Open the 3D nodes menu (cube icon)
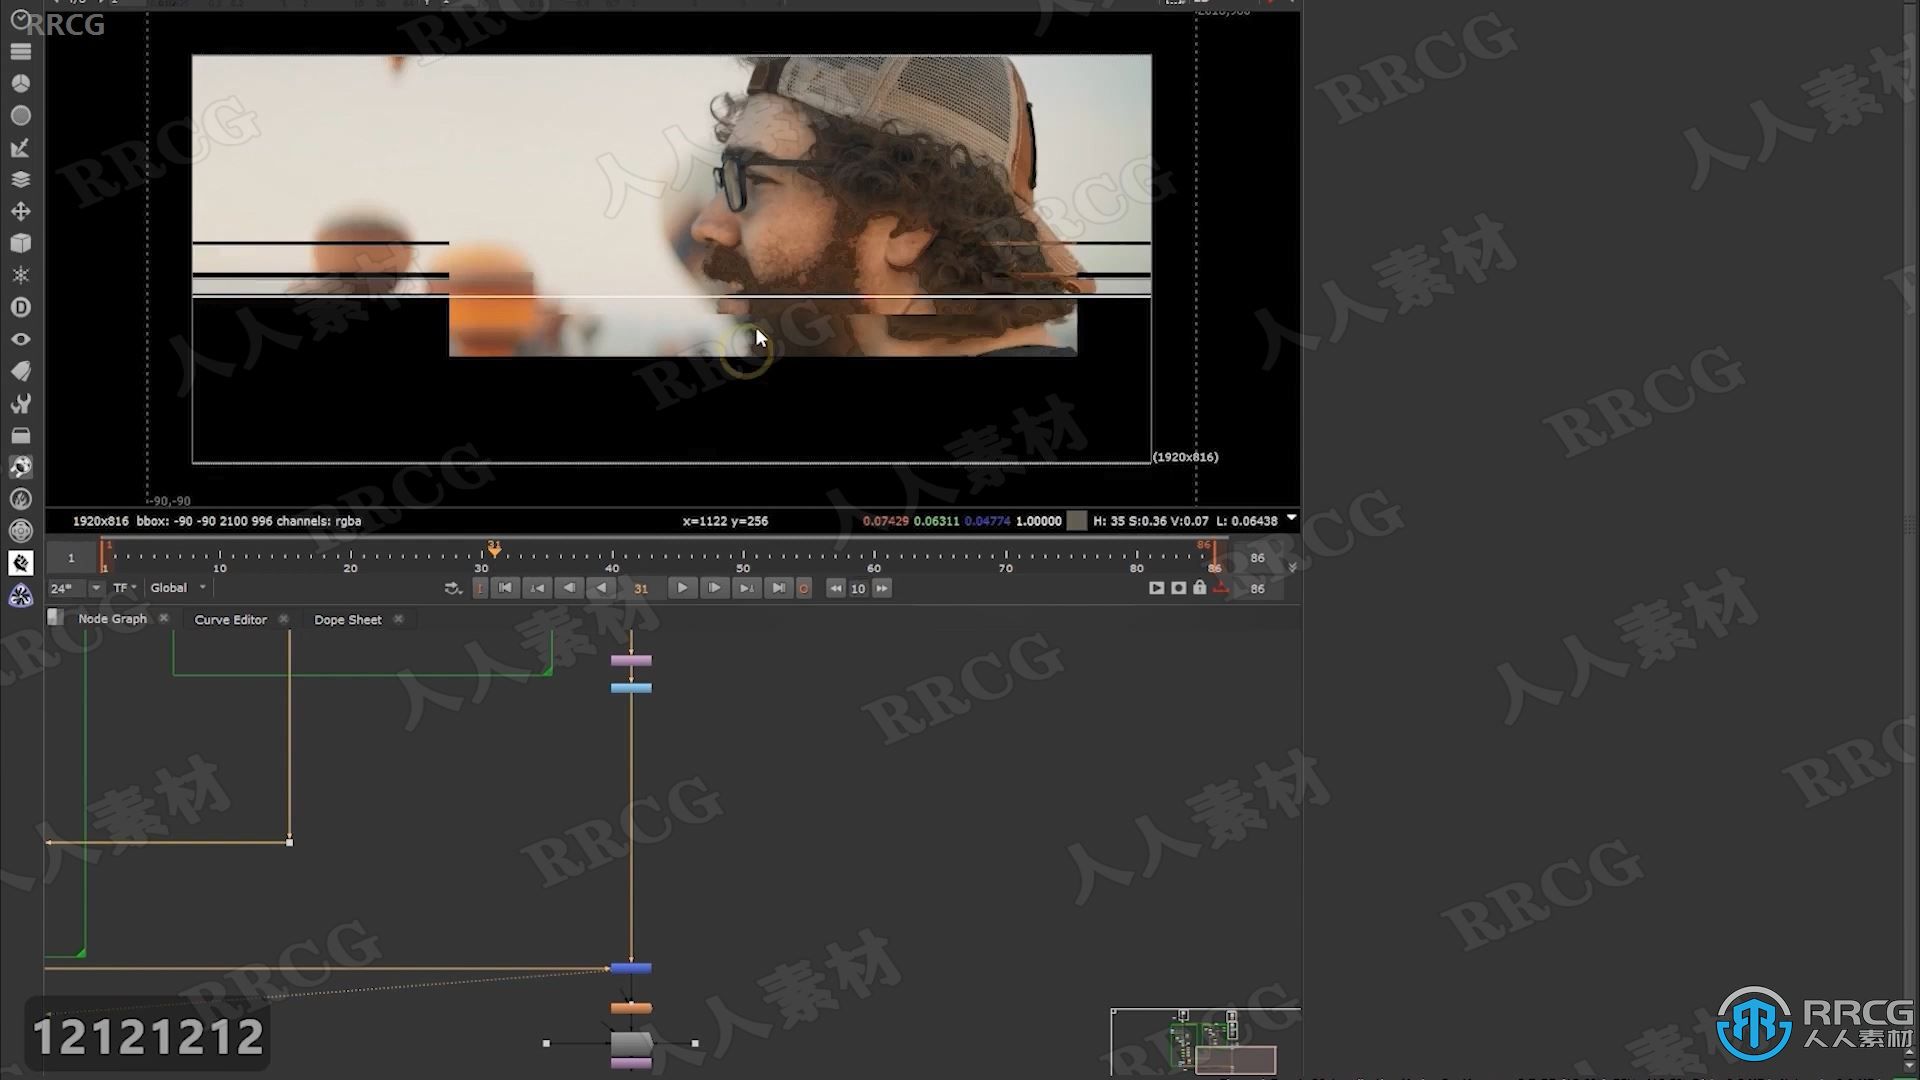The height and width of the screenshot is (1080, 1920). 20,244
